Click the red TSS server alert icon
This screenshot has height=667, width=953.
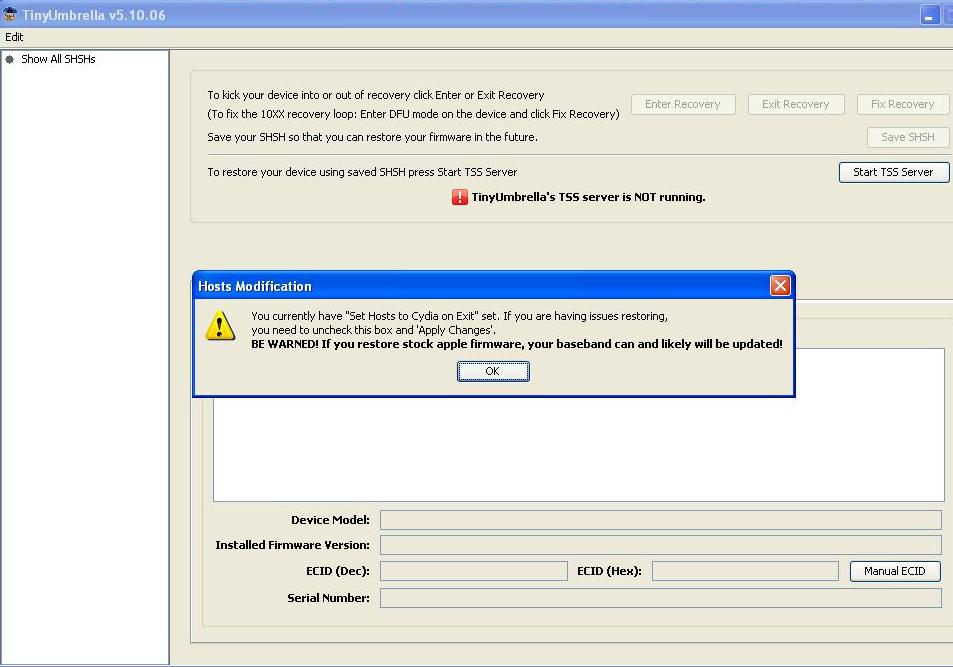(459, 197)
